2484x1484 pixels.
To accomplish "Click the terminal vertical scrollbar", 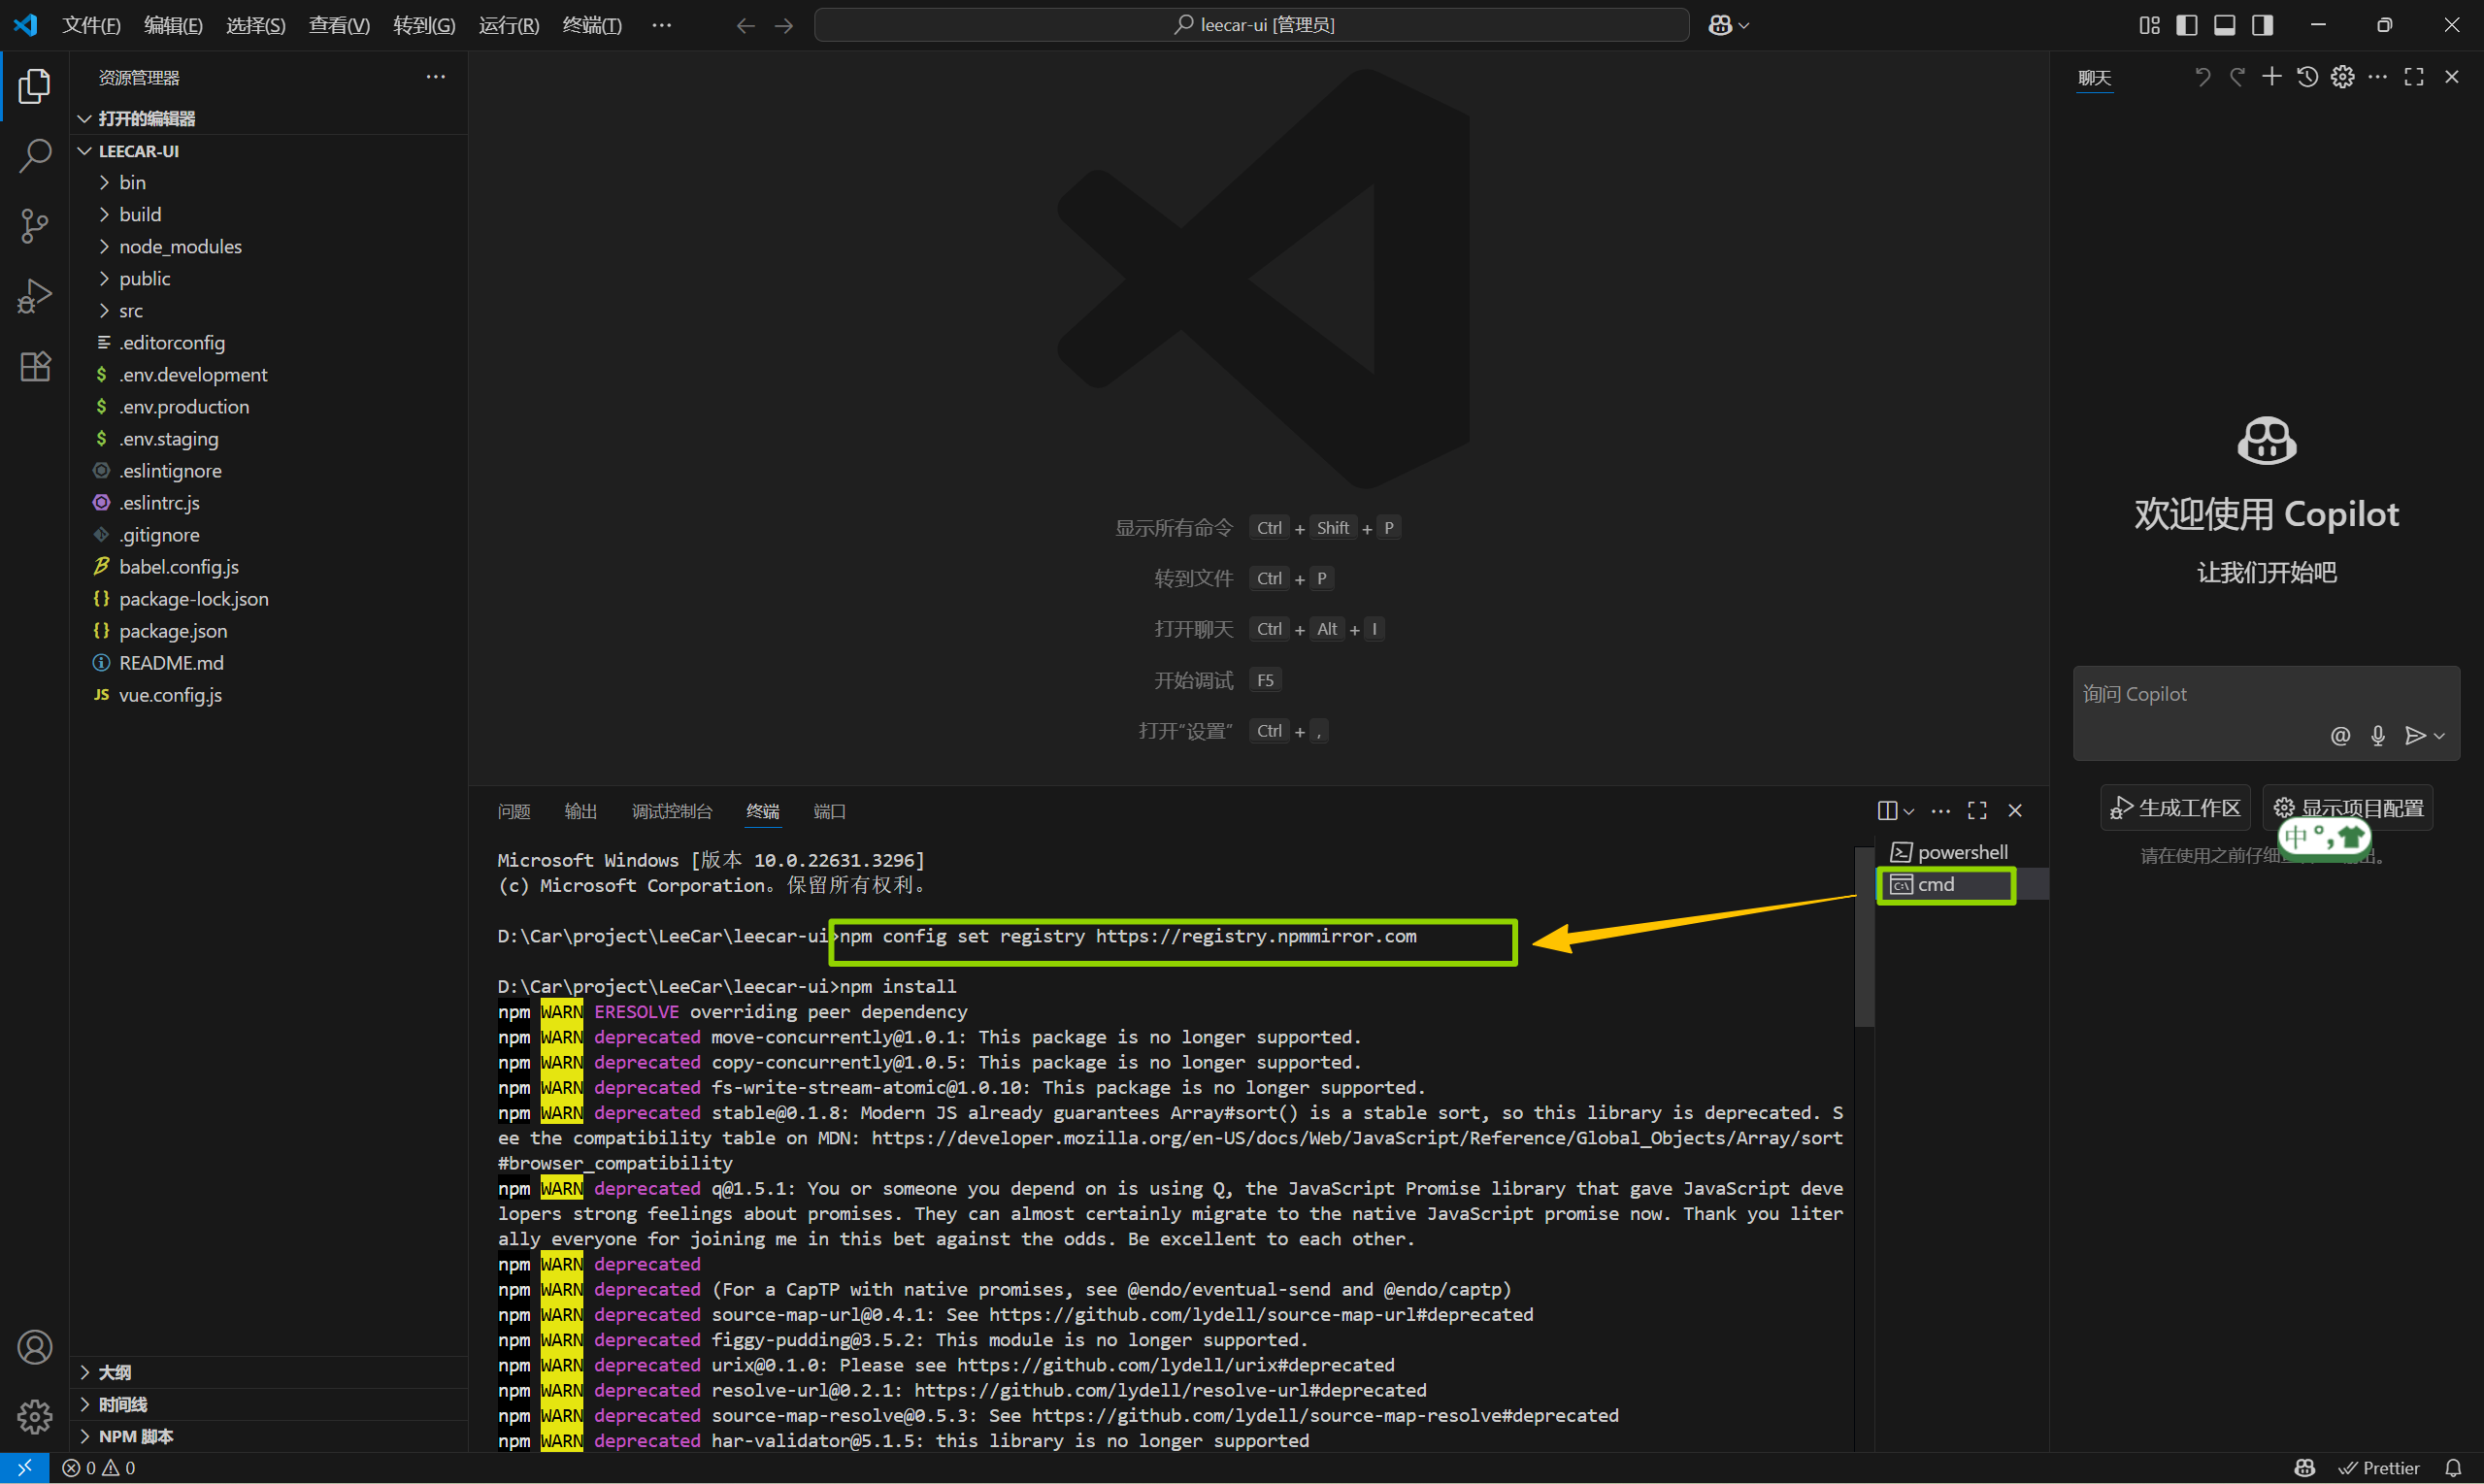I will (x=1864, y=937).
